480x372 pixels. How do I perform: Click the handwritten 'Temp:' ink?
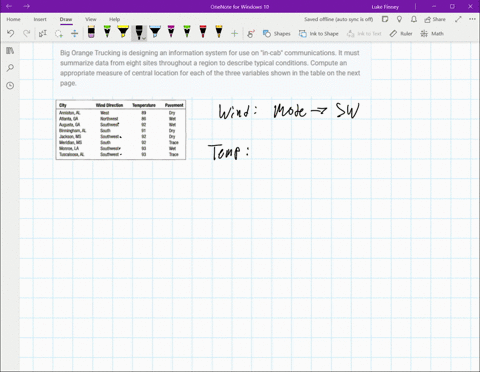228,152
